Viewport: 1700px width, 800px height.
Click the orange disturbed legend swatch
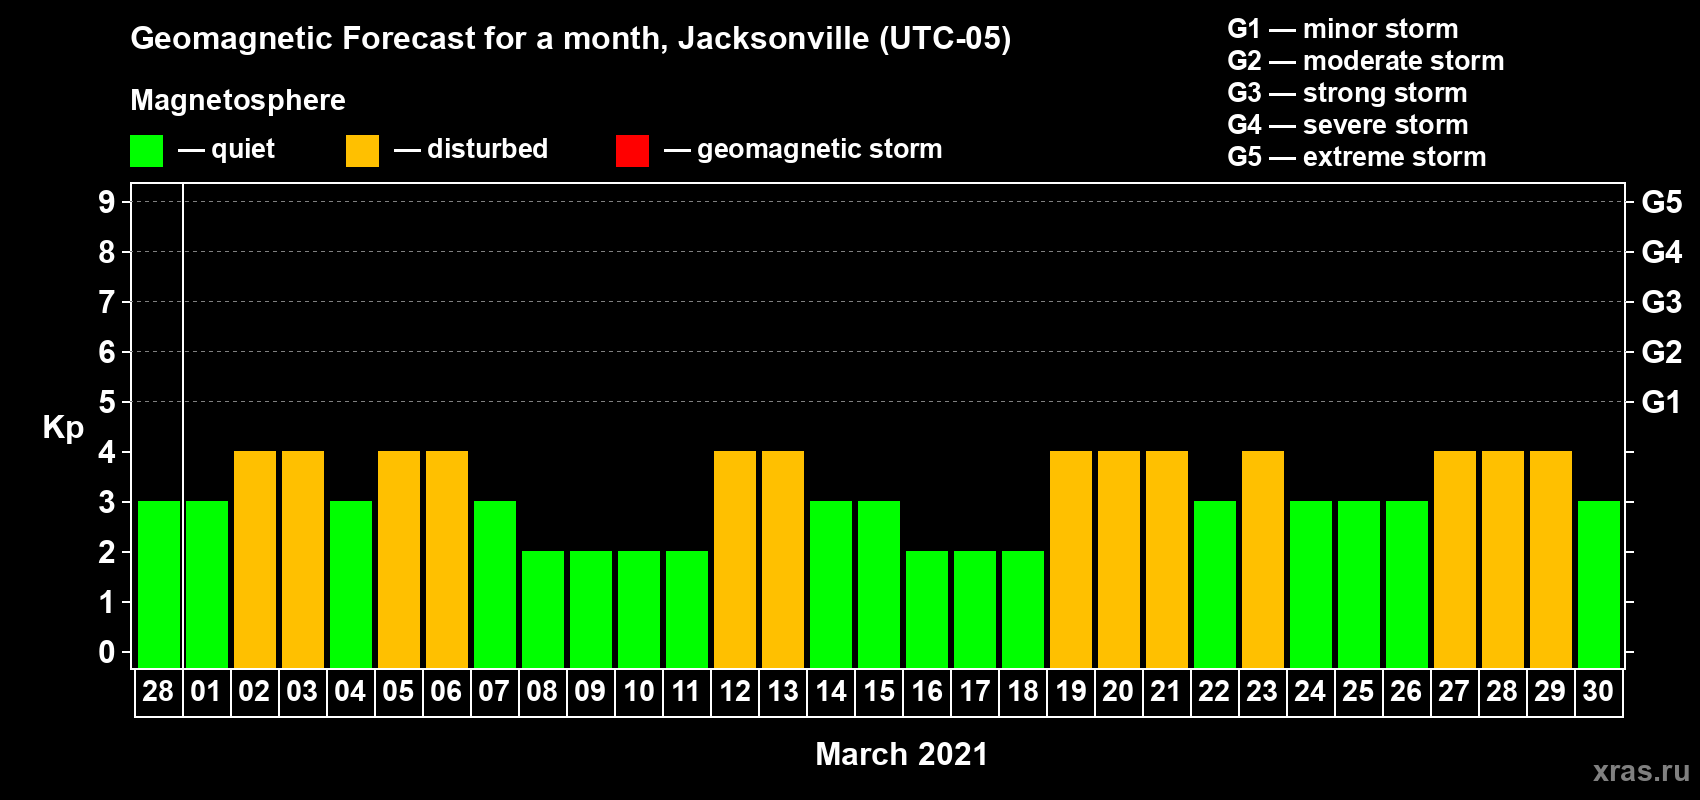coord(363,151)
